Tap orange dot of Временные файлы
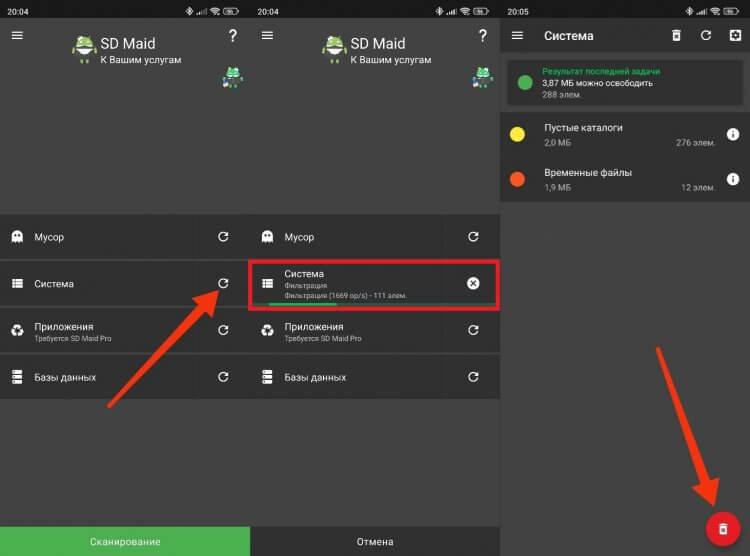This screenshot has height=556, width=750. (x=518, y=179)
